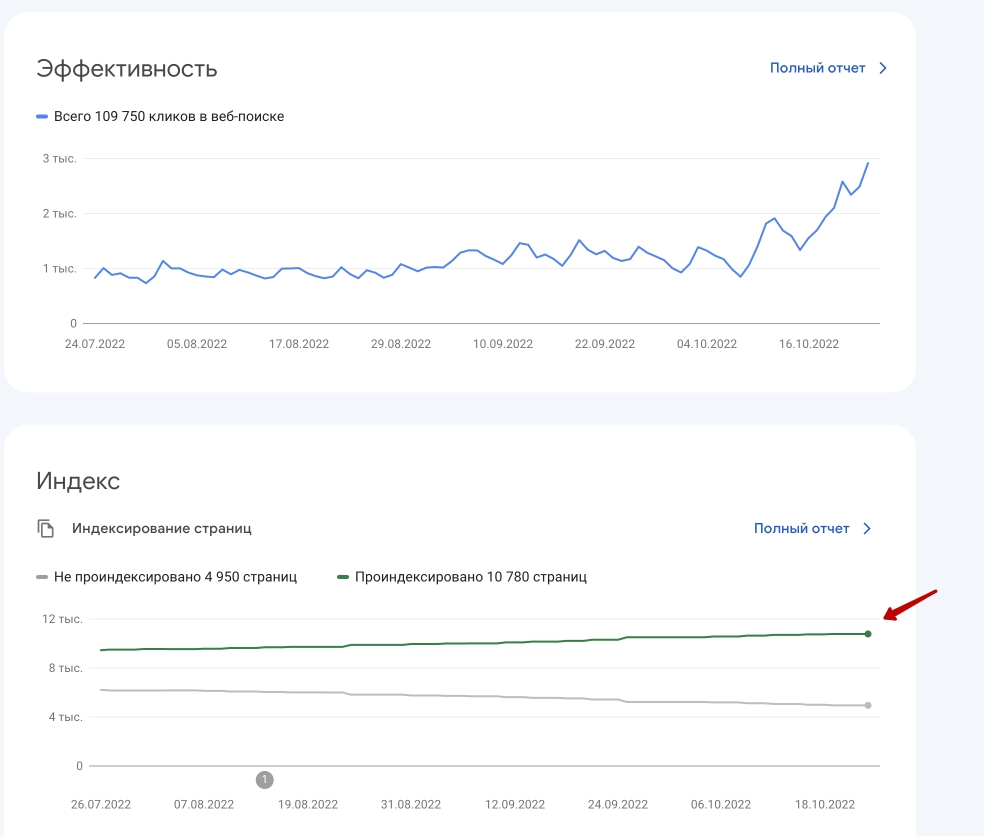984x836 pixels.
Task: Click green legend marker for Проиндексировано
Action: (344, 577)
